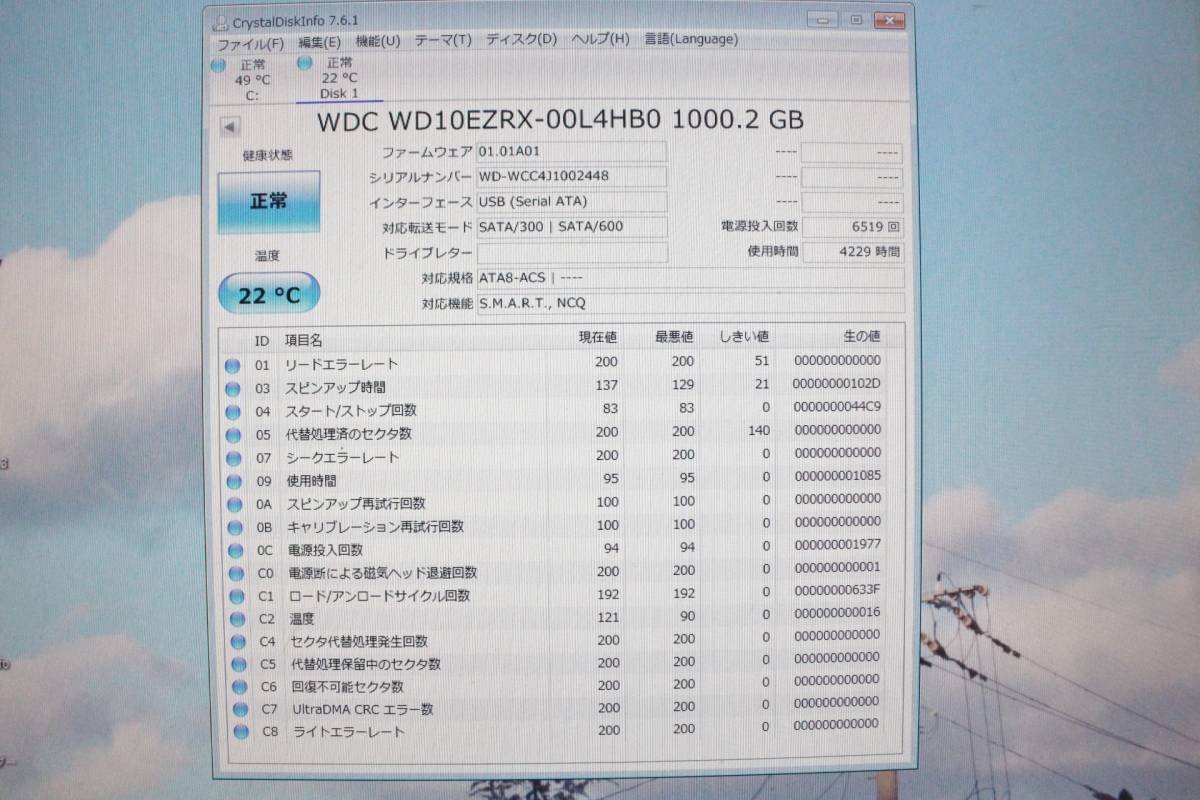Image resolution: width=1200 pixels, height=800 pixels.
Task: Click raw value 00000000633F
Action: point(836,590)
